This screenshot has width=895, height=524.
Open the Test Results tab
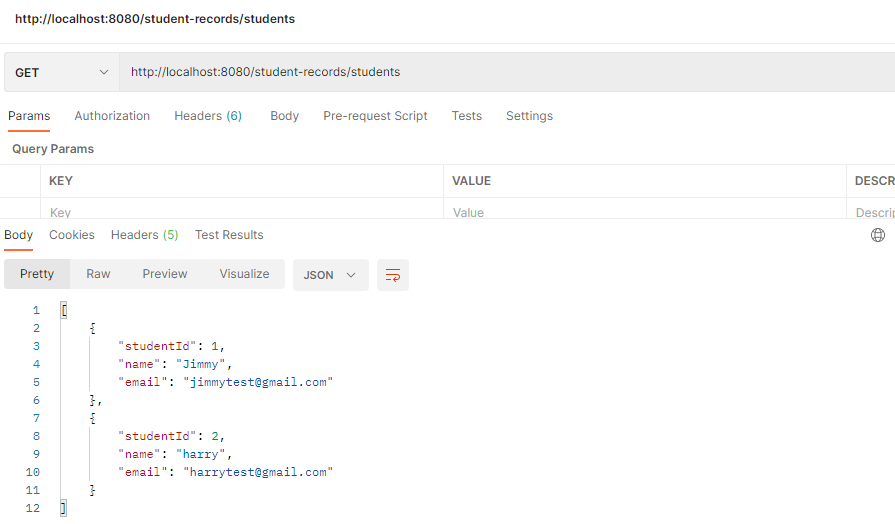(x=229, y=235)
